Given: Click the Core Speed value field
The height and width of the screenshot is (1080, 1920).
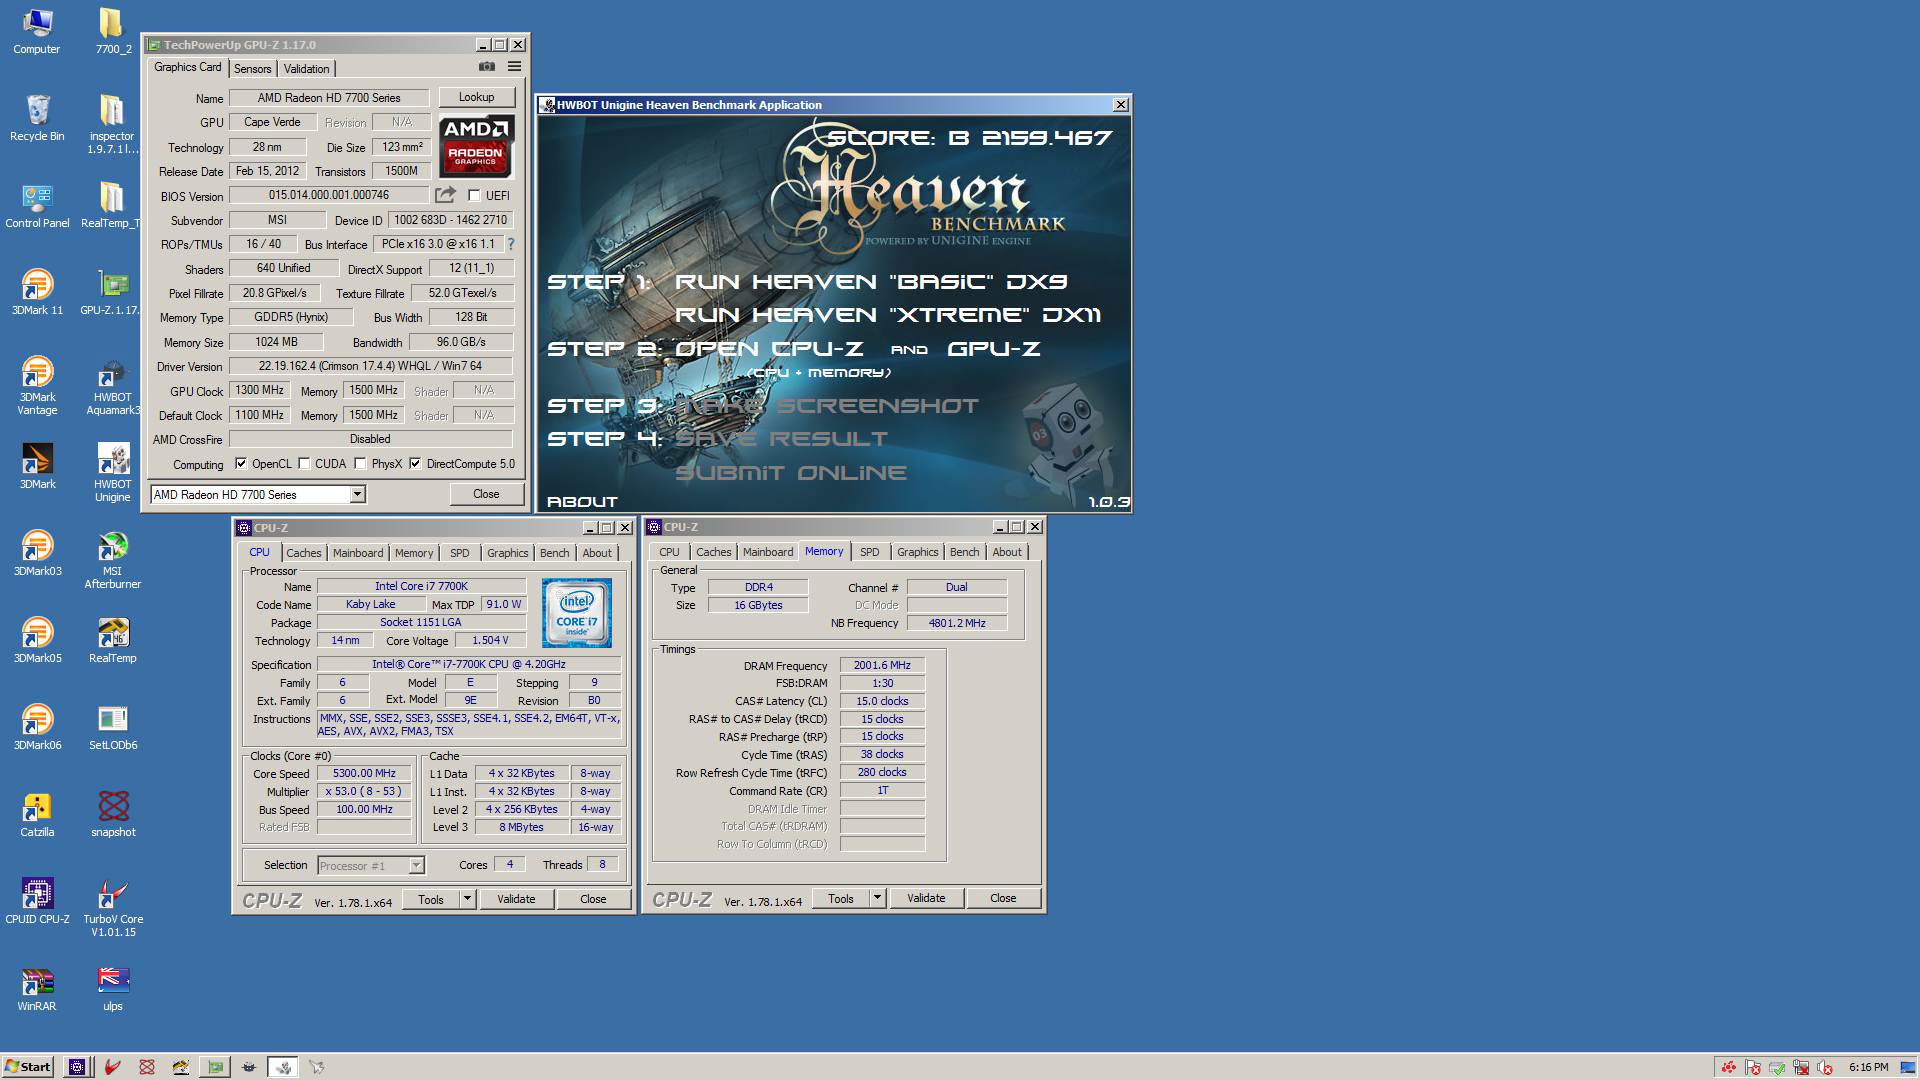Looking at the screenshot, I should pyautogui.click(x=364, y=773).
